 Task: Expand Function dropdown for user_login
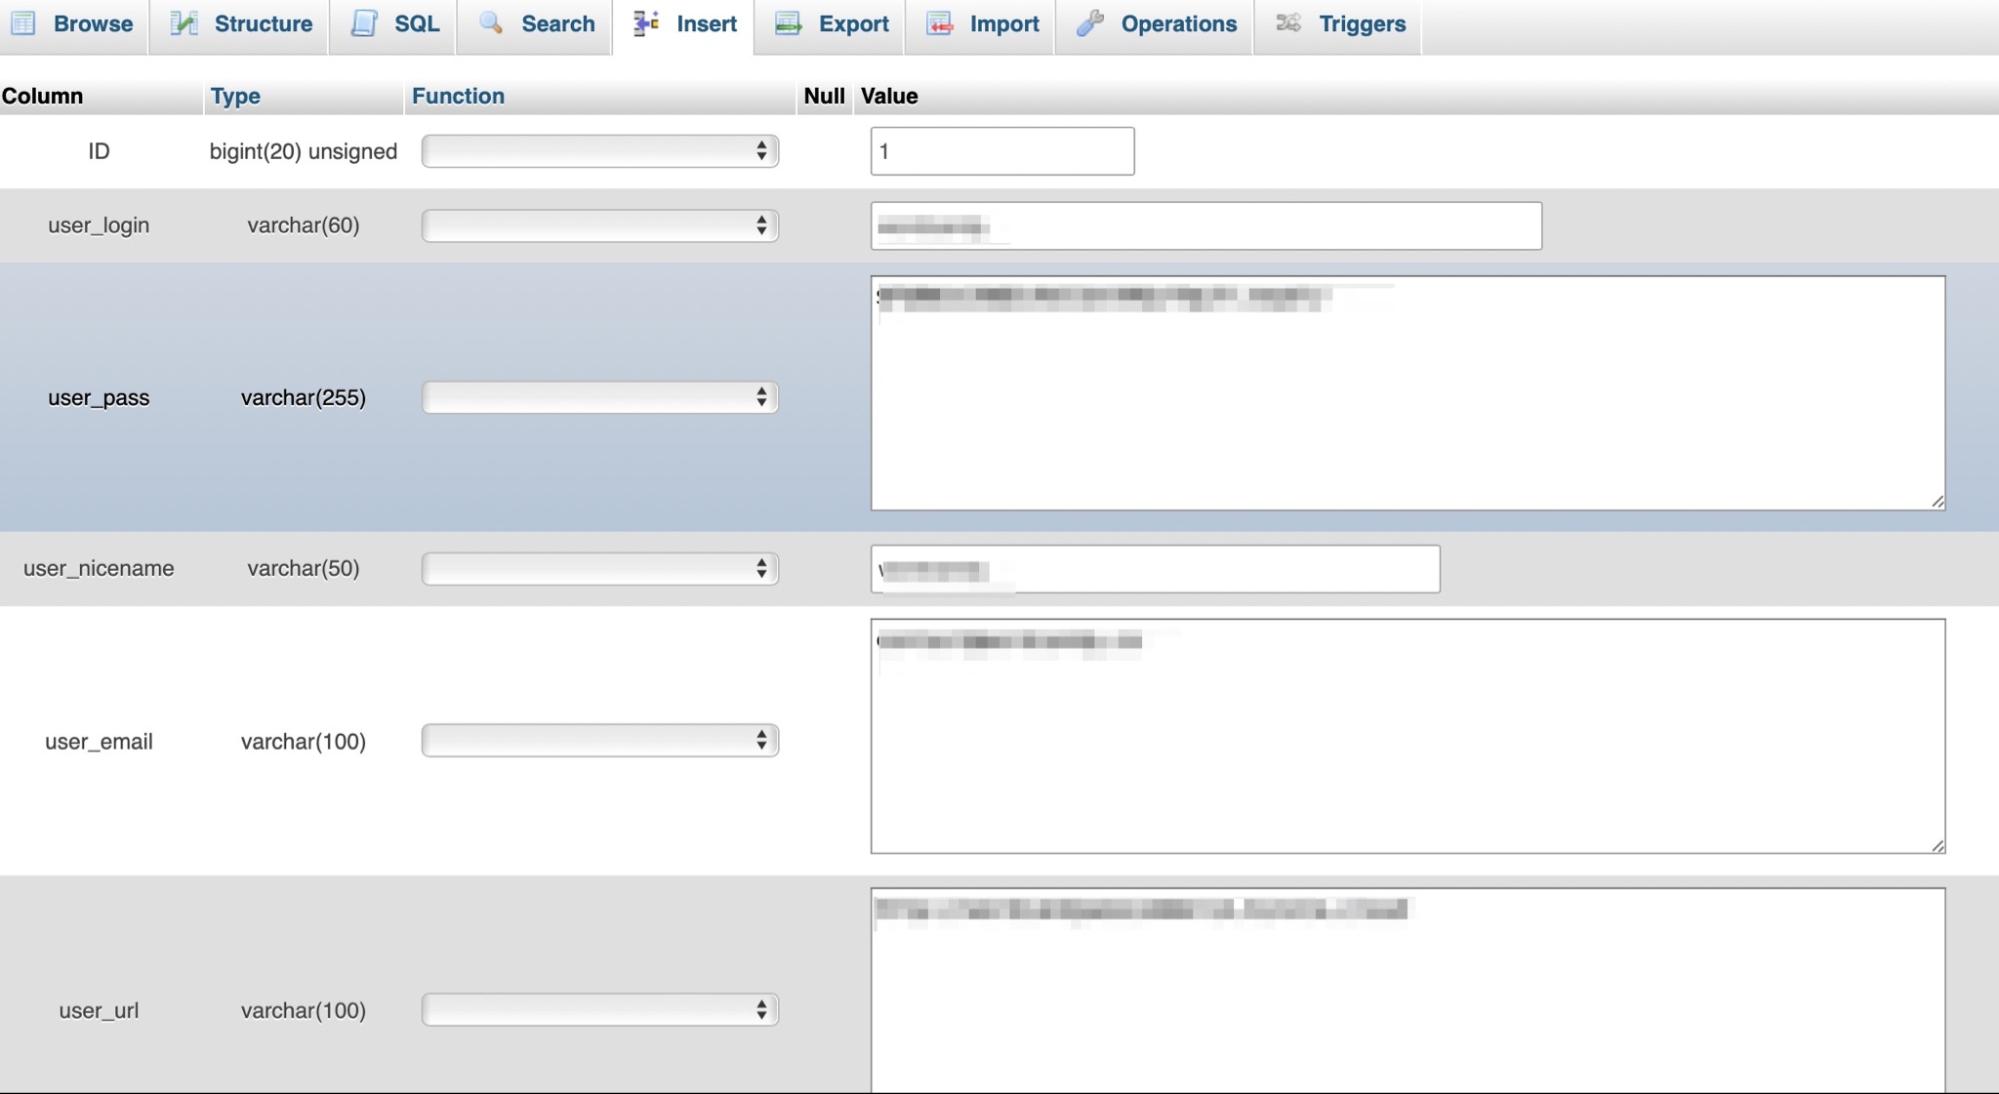coord(598,225)
